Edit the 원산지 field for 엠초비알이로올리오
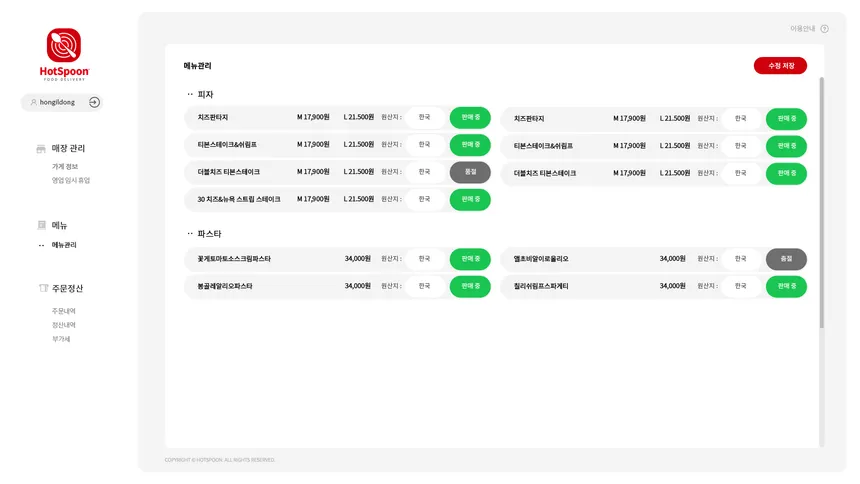Viewport: 860px width, 484px height. point(740,258)
